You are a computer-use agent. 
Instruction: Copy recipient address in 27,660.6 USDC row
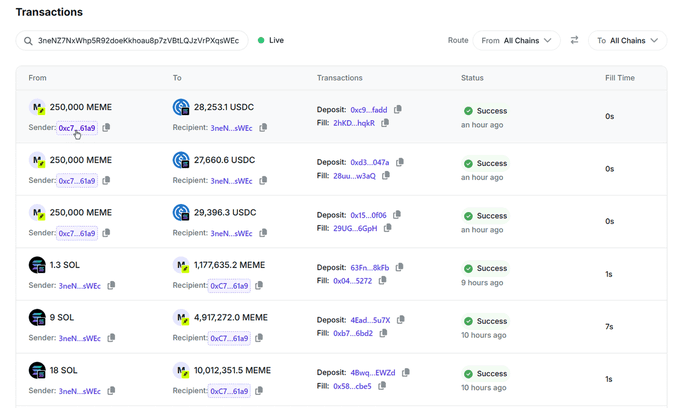coord(263,180)
